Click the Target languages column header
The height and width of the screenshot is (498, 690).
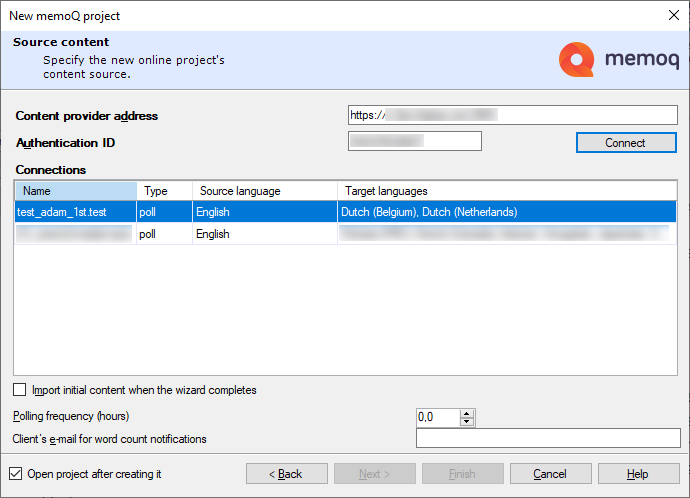point(505,191)
